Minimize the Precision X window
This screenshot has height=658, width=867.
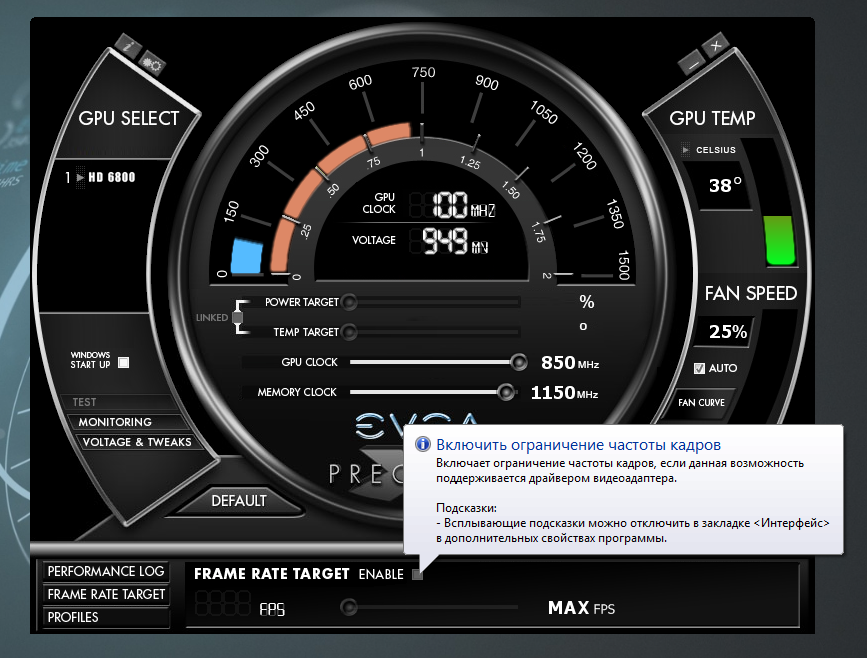[x=693, y=62]
